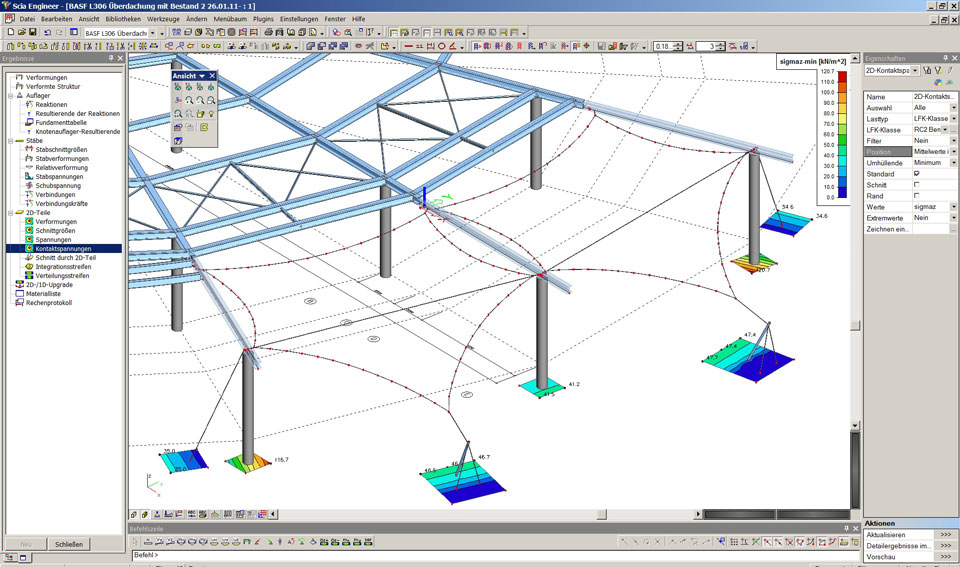Toggle the Standard checkbox
This screenshot has width=960, height=567.
click(x=917, y=173)
